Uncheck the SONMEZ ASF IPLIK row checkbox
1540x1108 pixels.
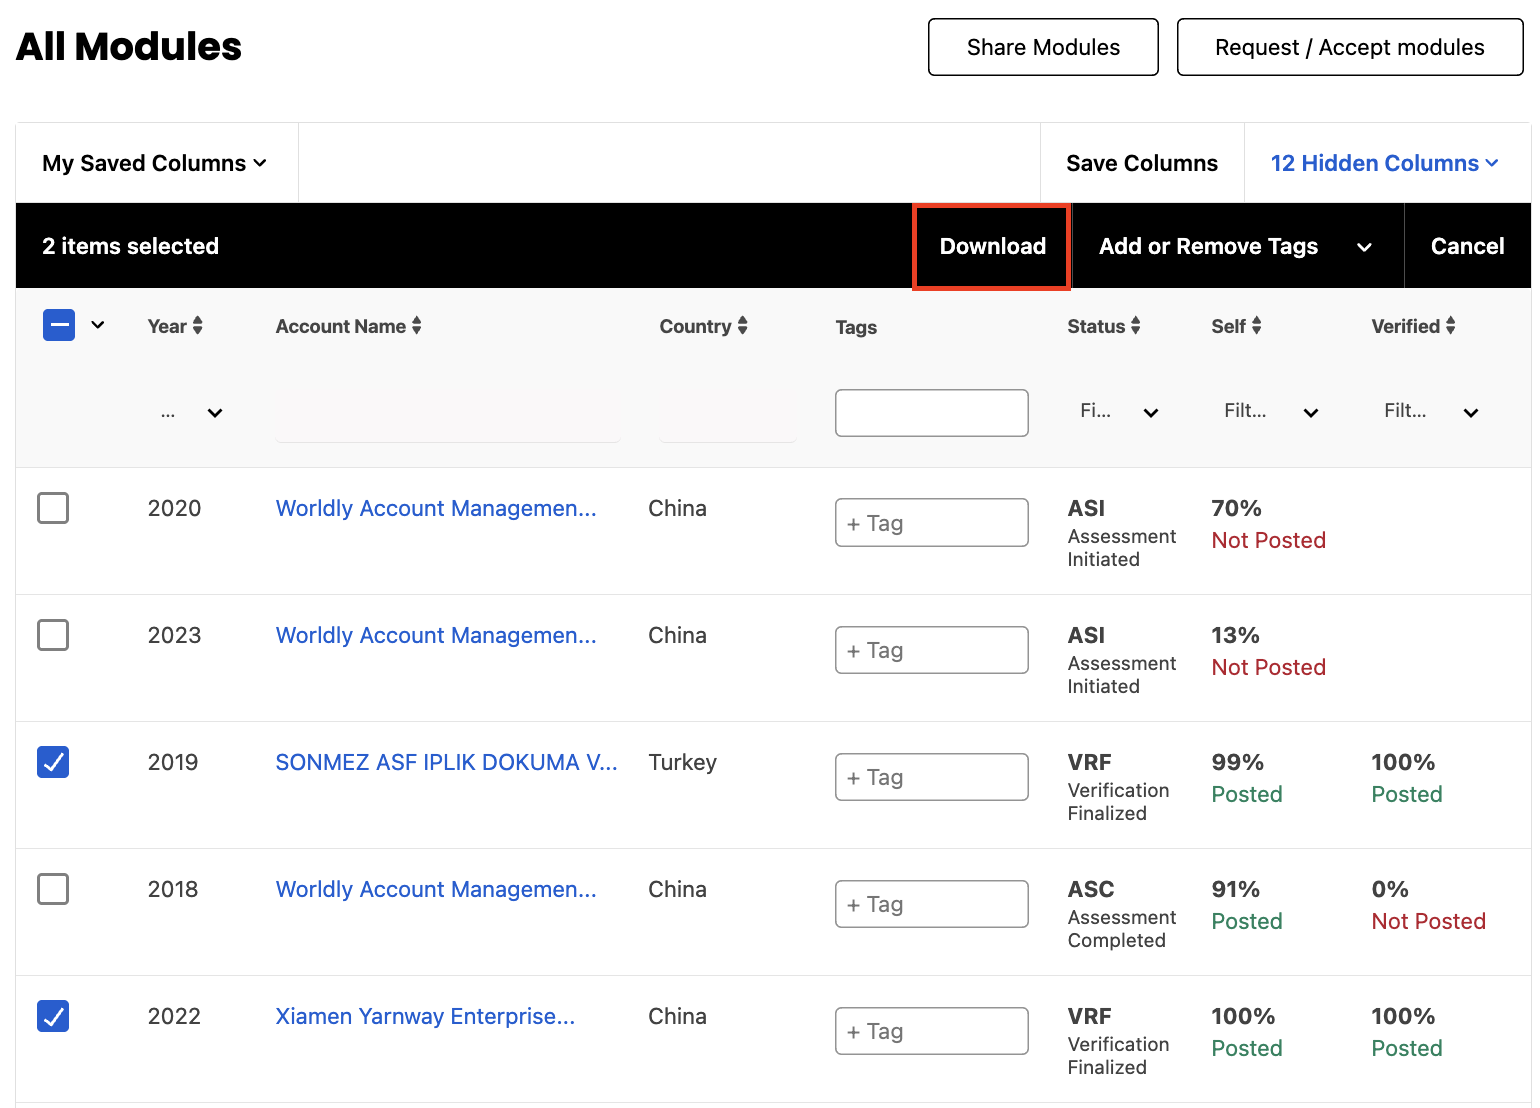click(x=53, y=762)
